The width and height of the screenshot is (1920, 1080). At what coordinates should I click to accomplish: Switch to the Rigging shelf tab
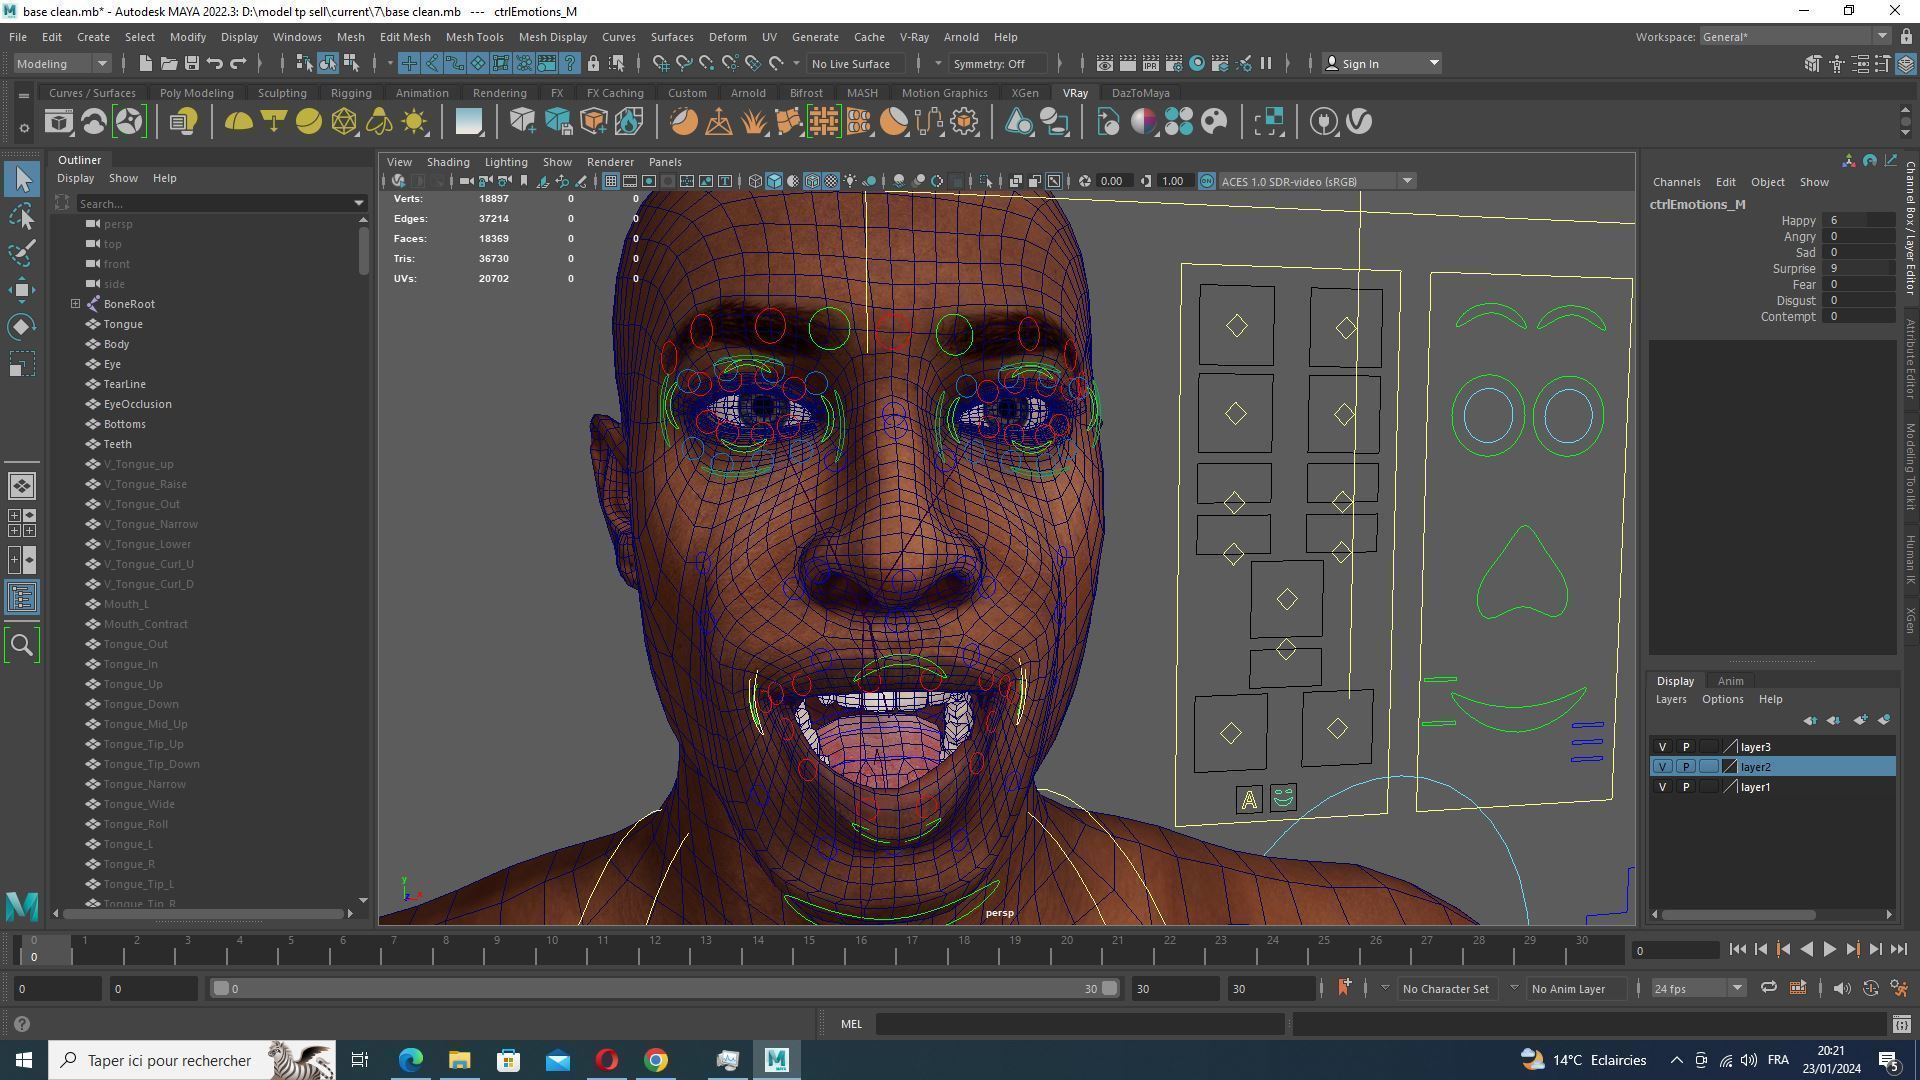click(x=350, y=93)
